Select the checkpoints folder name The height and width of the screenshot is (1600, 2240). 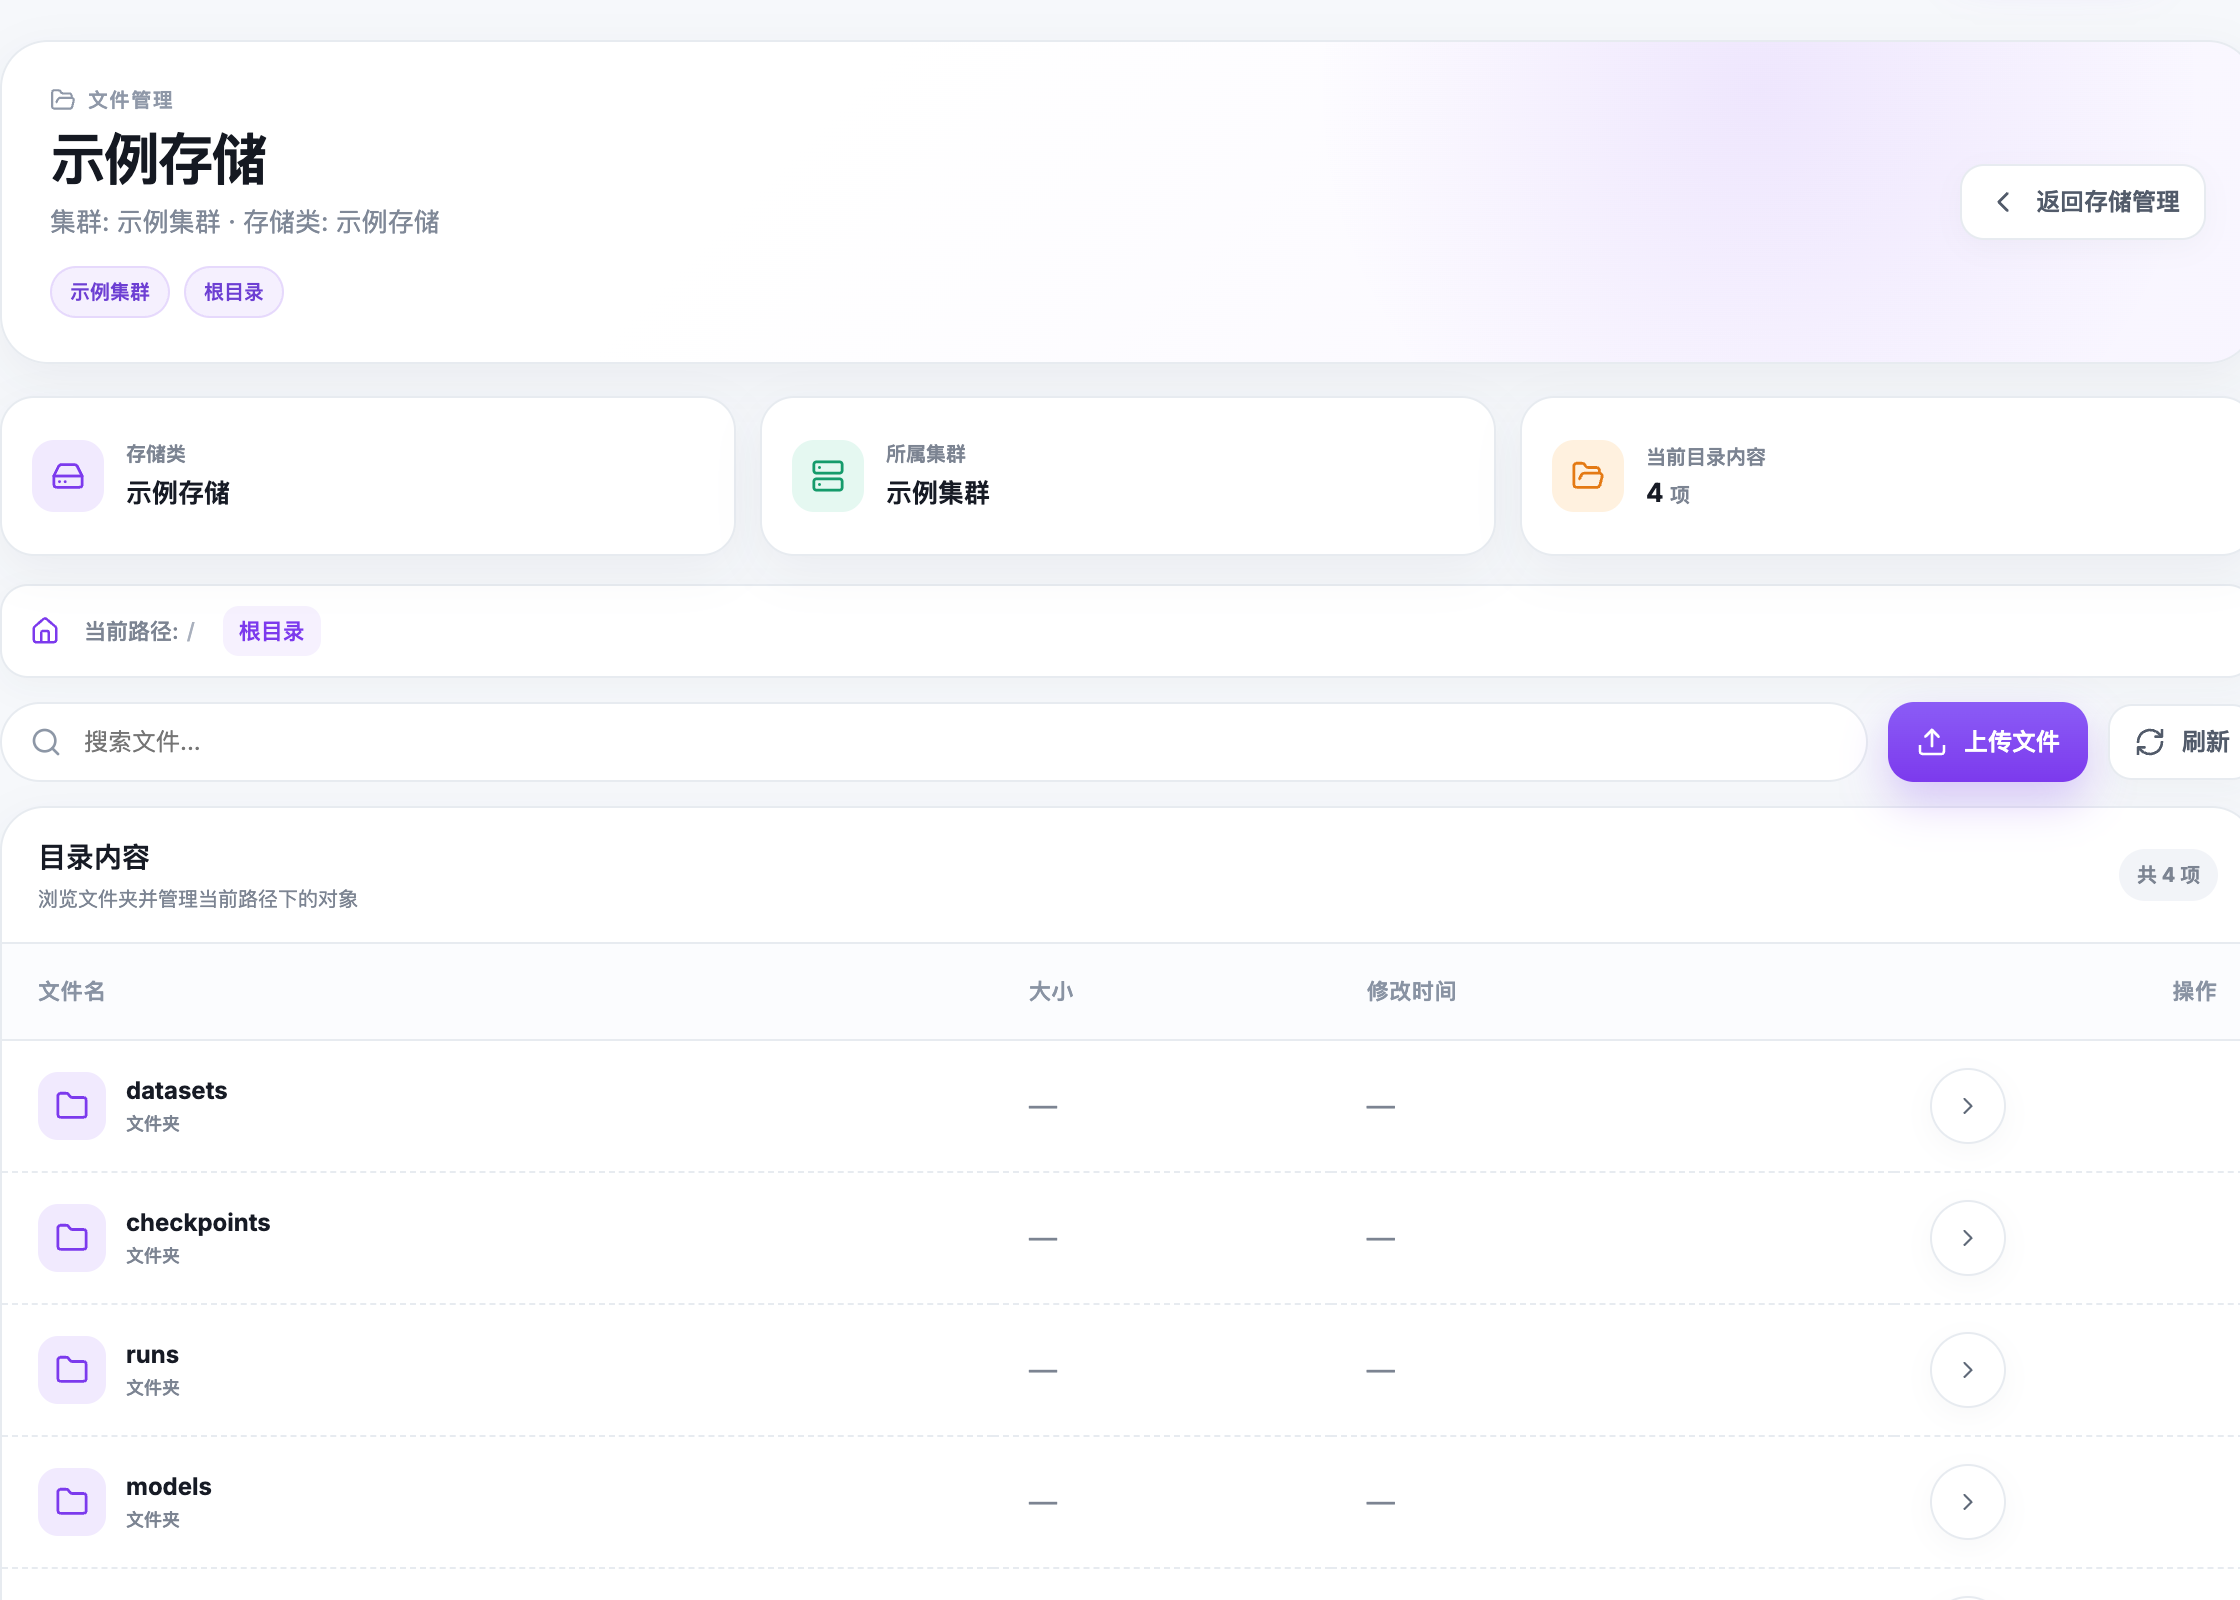tap(198, 1222)
